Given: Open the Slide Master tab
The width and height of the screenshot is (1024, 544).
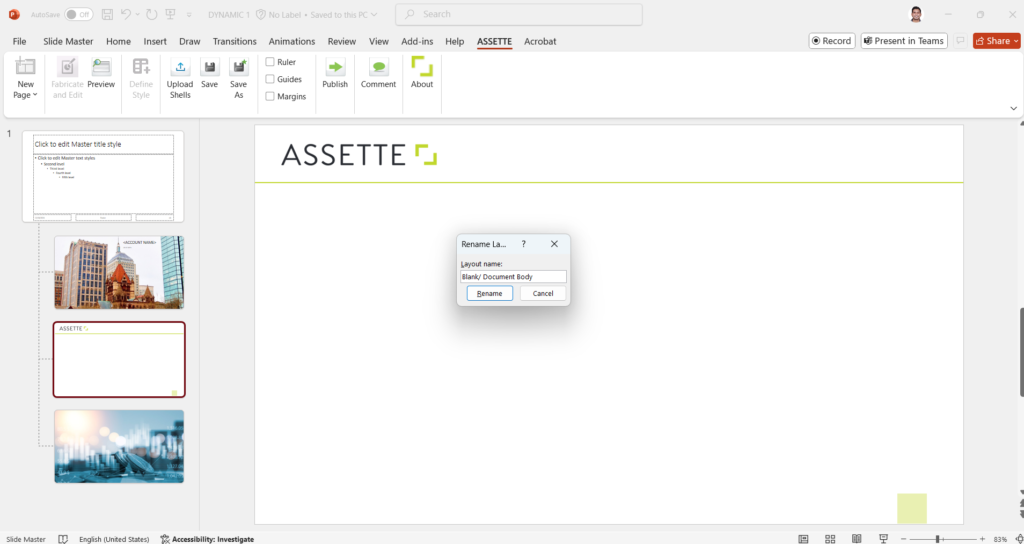Looking at the screenshot, I should click(69, 41).
